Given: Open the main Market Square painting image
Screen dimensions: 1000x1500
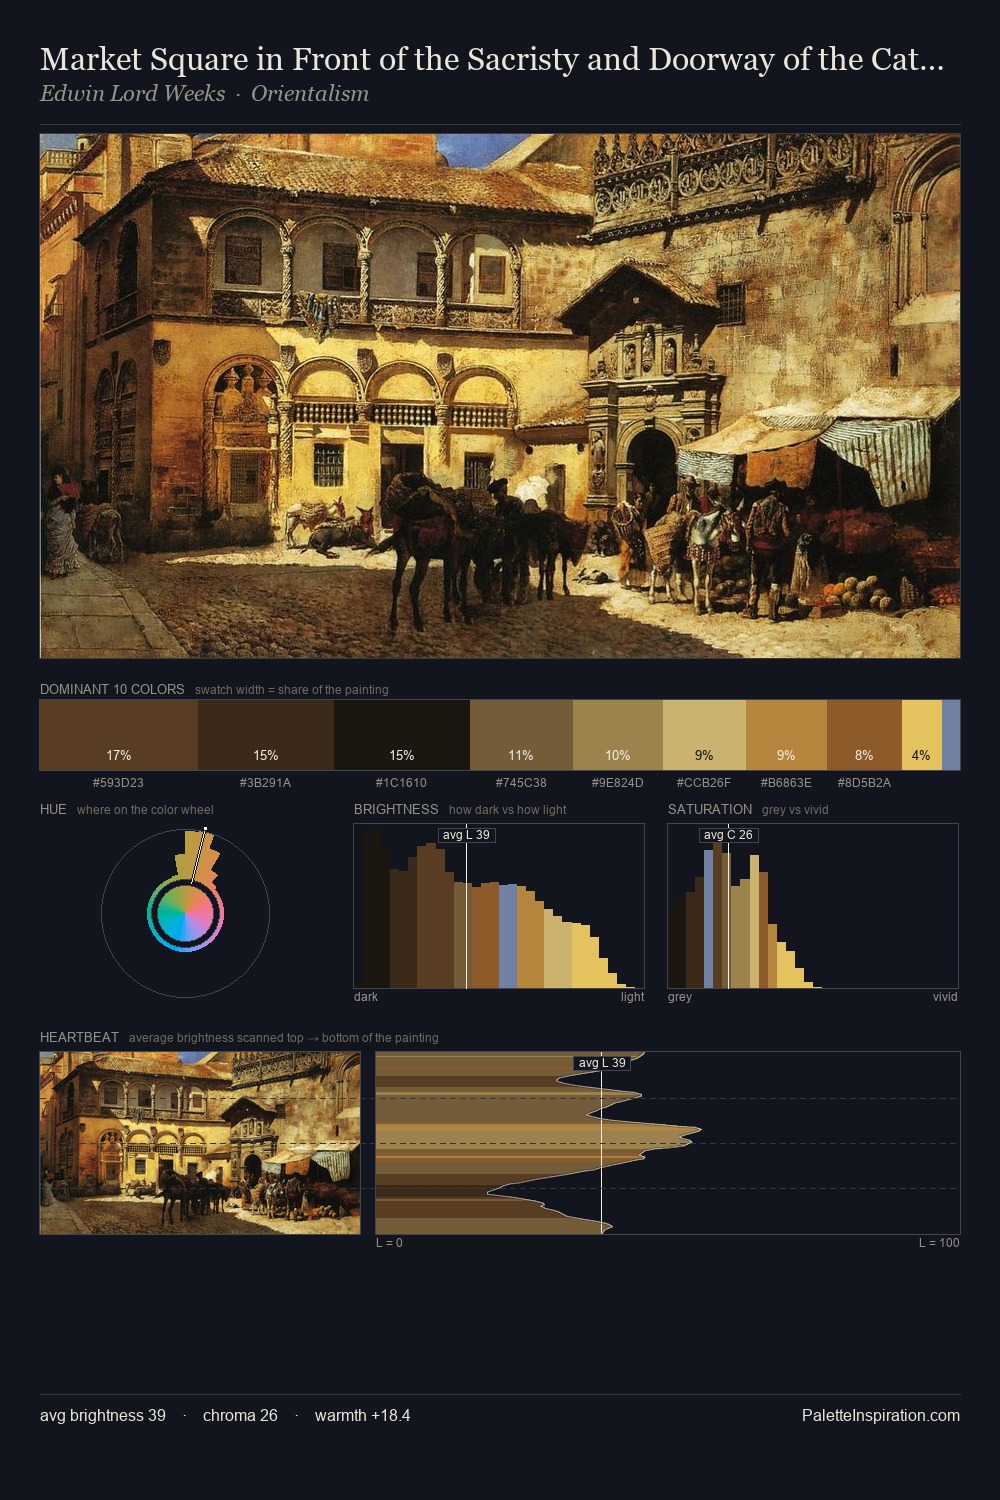Looking at the screenshot, I should (500, 396).
